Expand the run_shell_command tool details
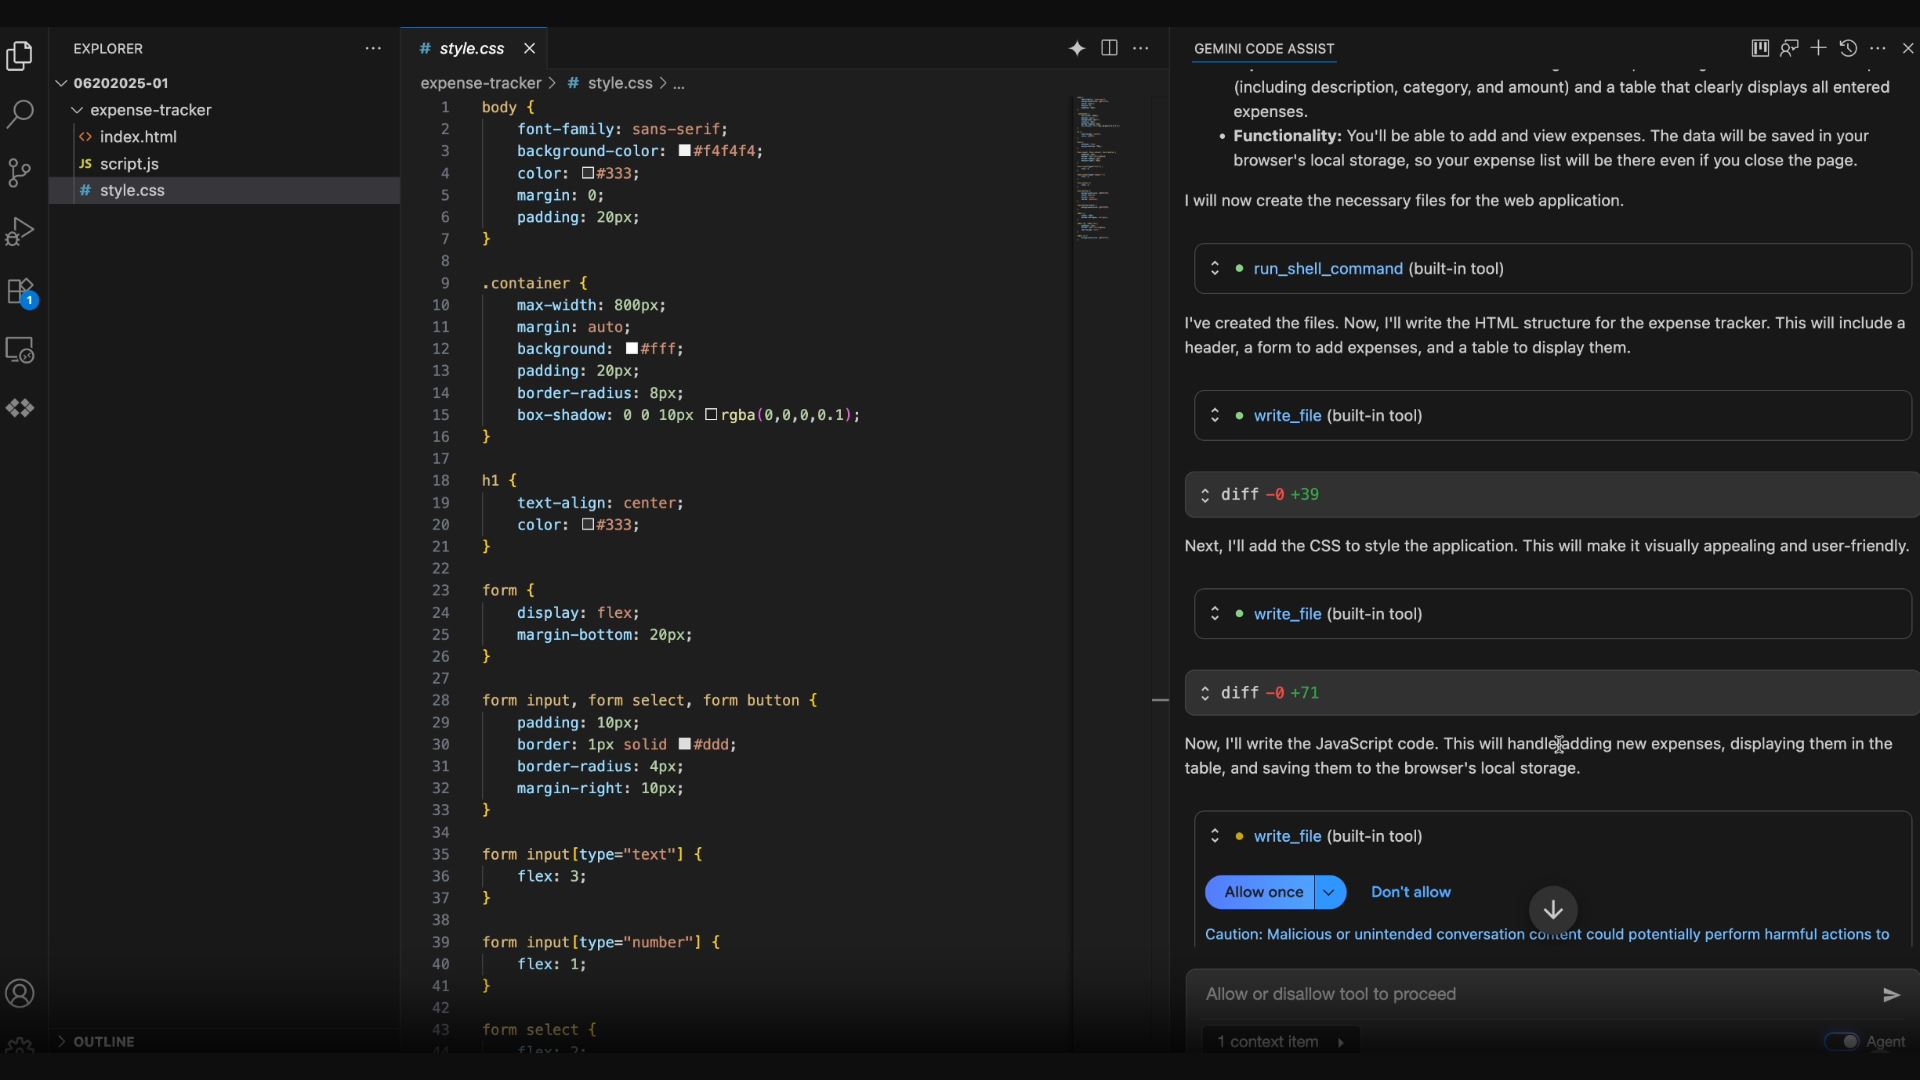The image size is (1920, 1080). tap(1215, 268)
